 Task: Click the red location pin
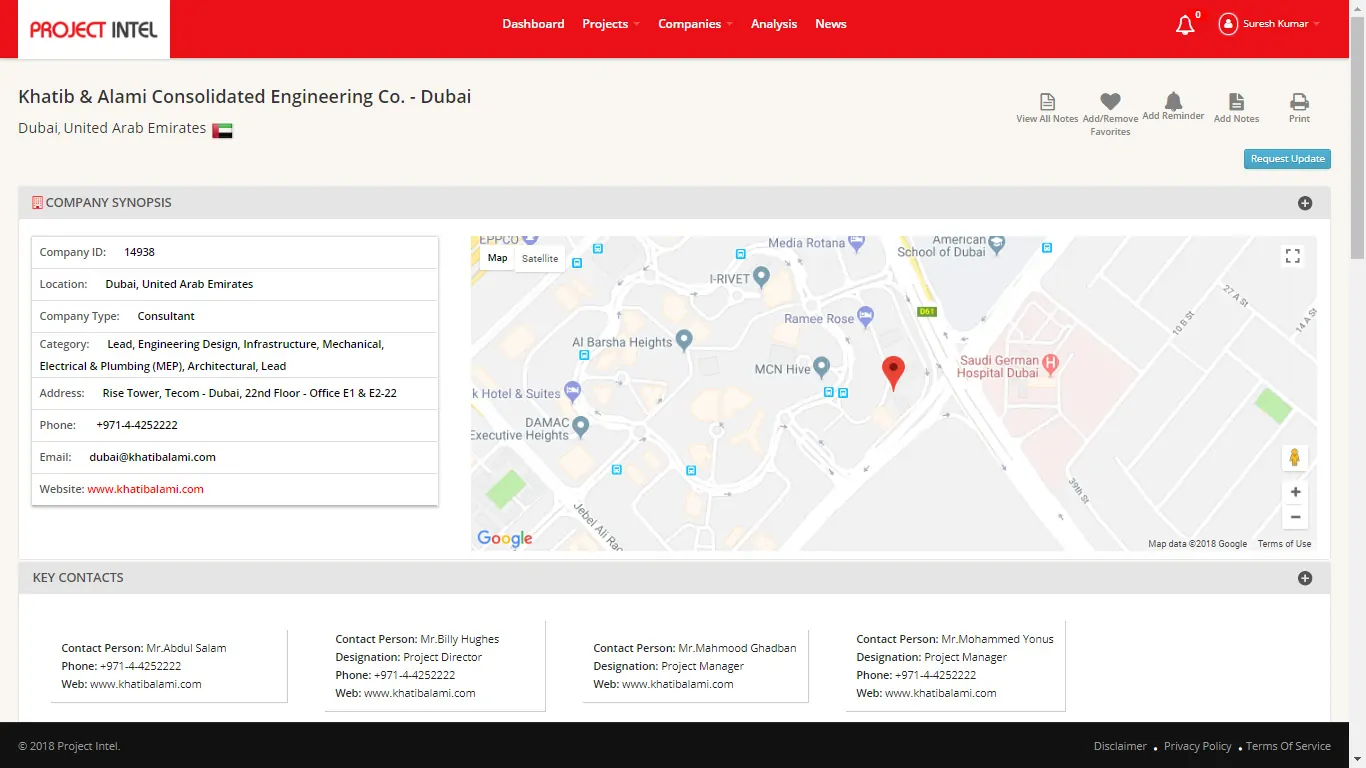click(x=893, y=372)
